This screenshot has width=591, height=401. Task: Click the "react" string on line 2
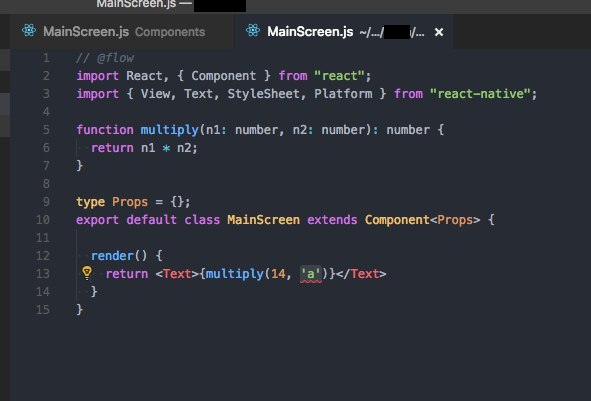339,76
